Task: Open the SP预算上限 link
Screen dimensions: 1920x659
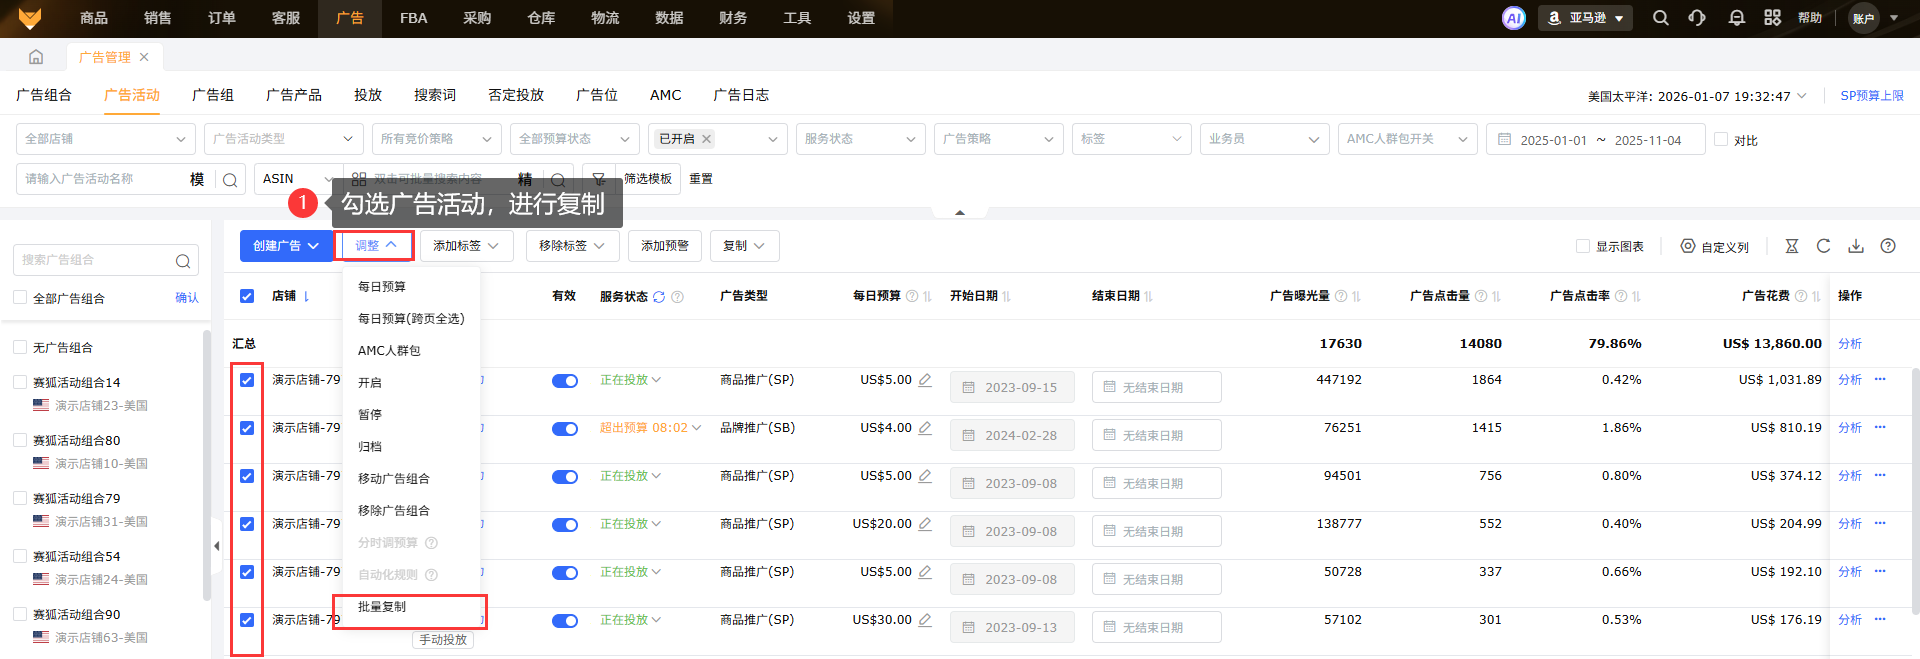Action: click(x=1872, y=96)
